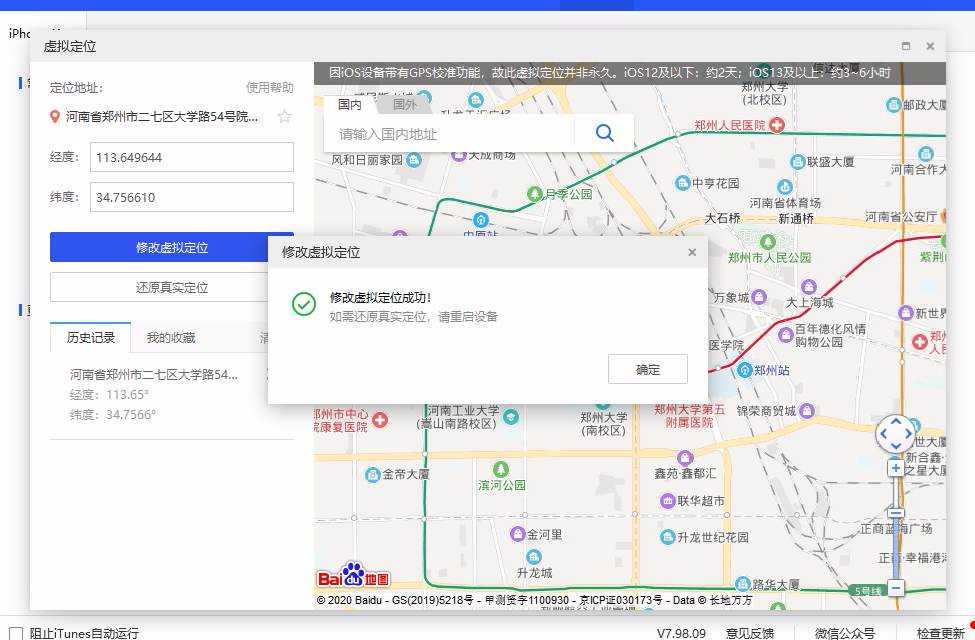The image size is (975, 640).
Task: Click 路华大厦 marker icon
Action: point(742,584)
